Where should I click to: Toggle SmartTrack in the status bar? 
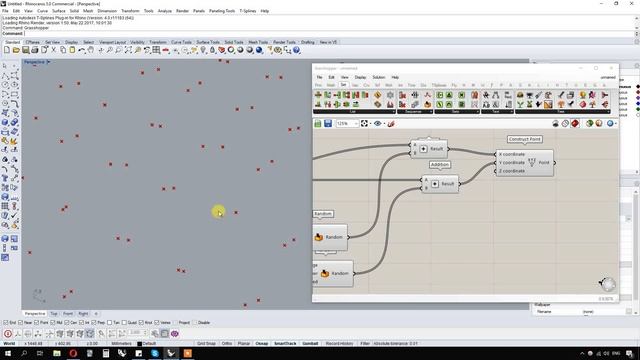coord(285,344)
